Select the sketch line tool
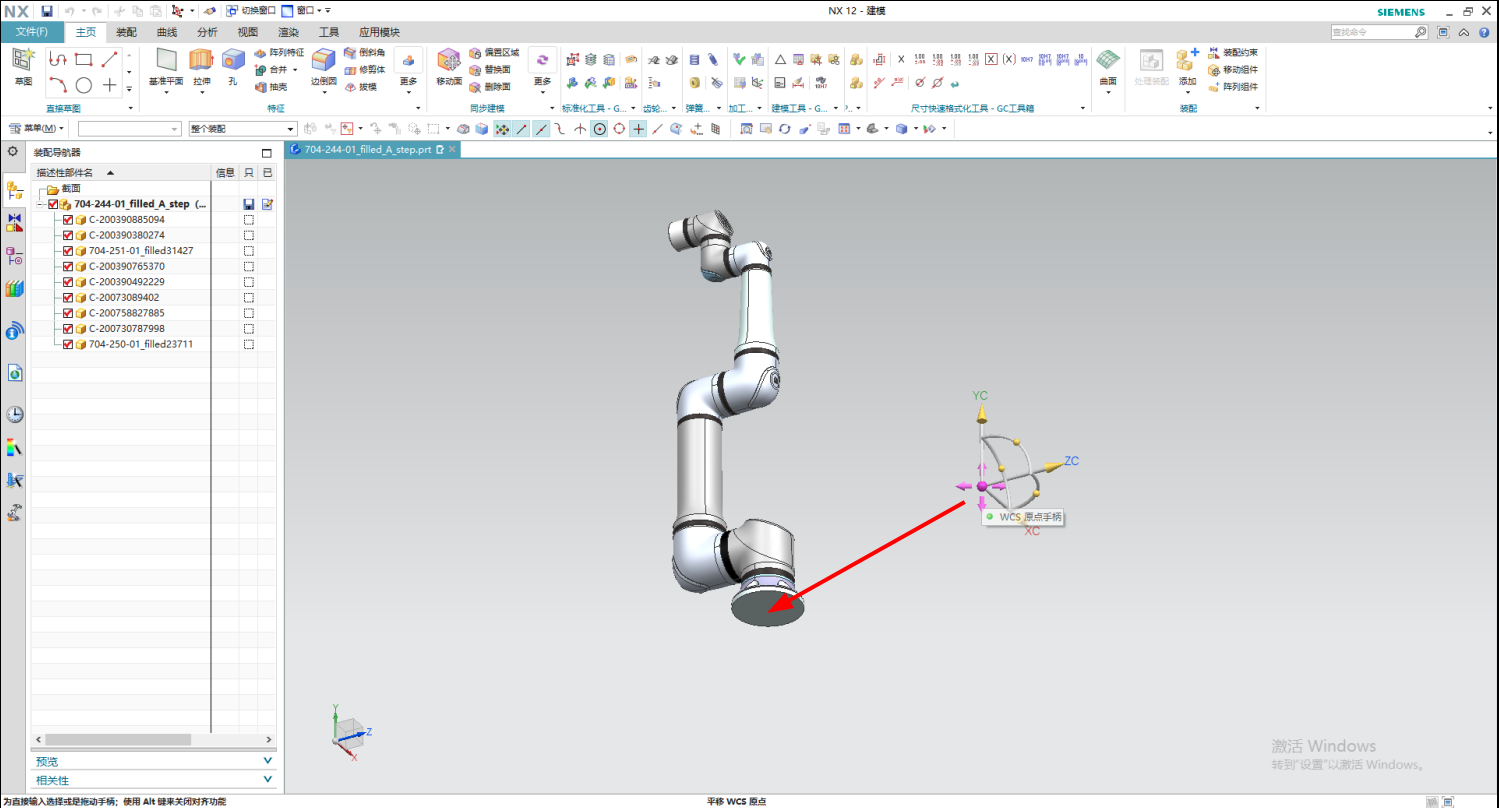Image resolution: width=1499 pixels, height=808 pixels. coord(110,60)
